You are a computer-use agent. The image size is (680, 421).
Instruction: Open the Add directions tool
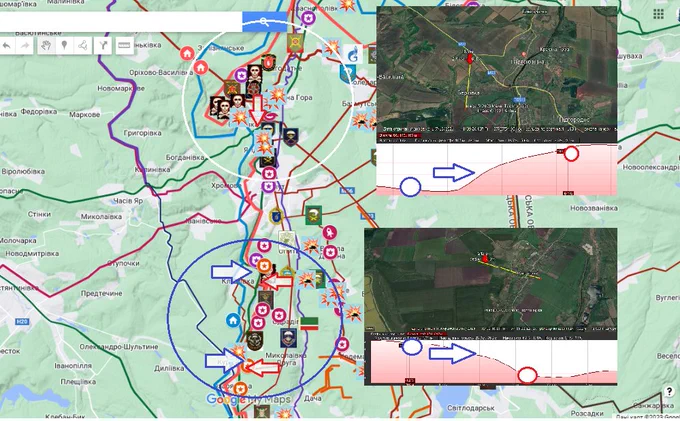pos(103,46)
